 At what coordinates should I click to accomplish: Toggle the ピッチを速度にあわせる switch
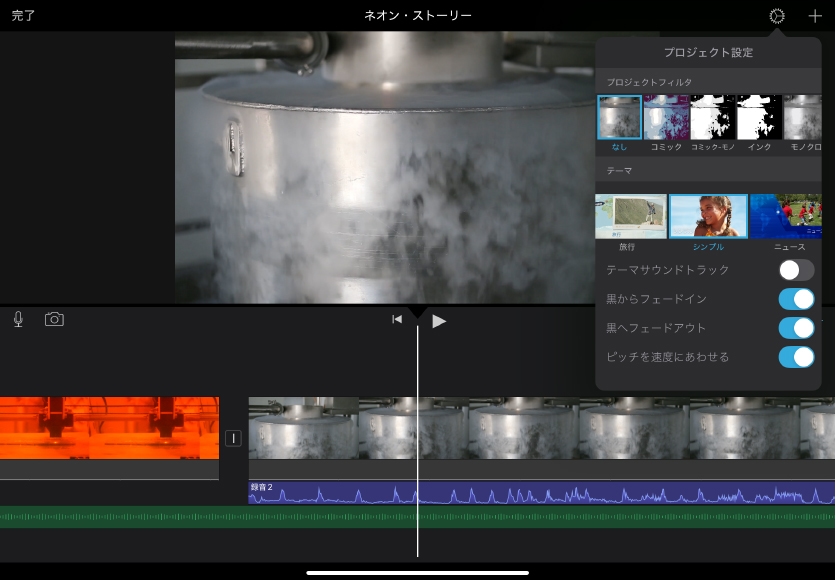click(796, 357)
